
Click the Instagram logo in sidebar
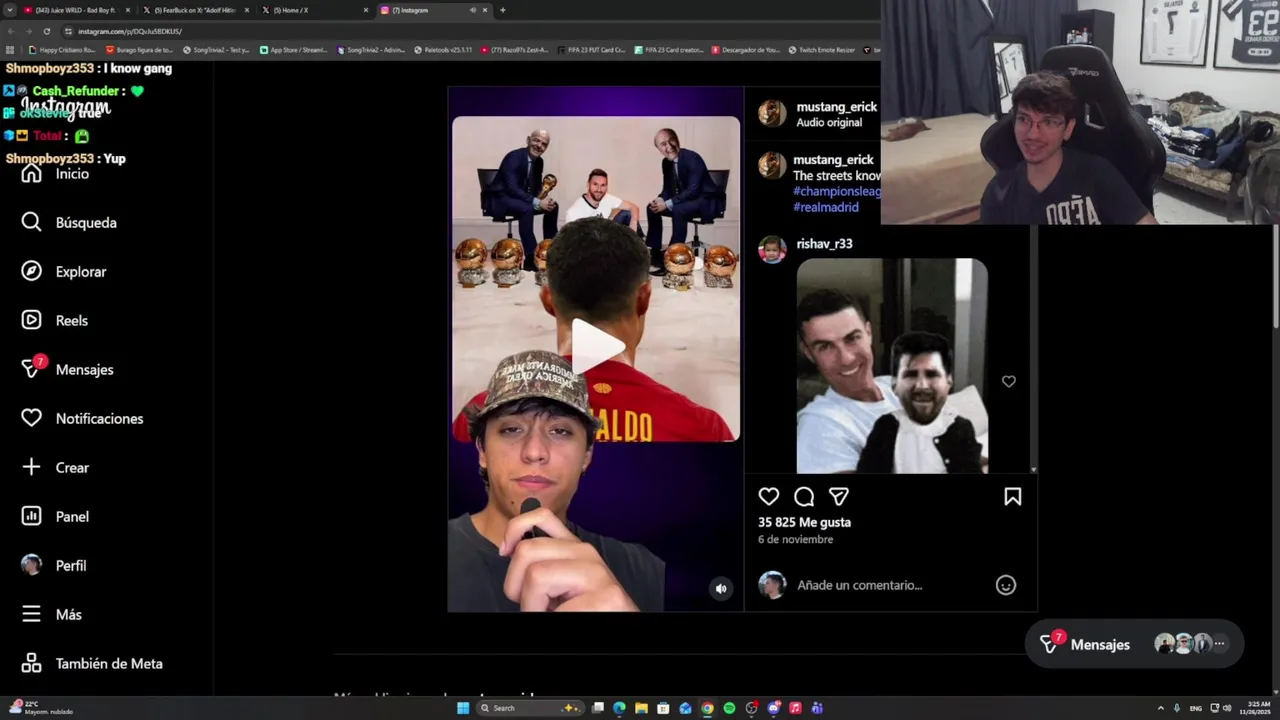(x=65, y=107)
